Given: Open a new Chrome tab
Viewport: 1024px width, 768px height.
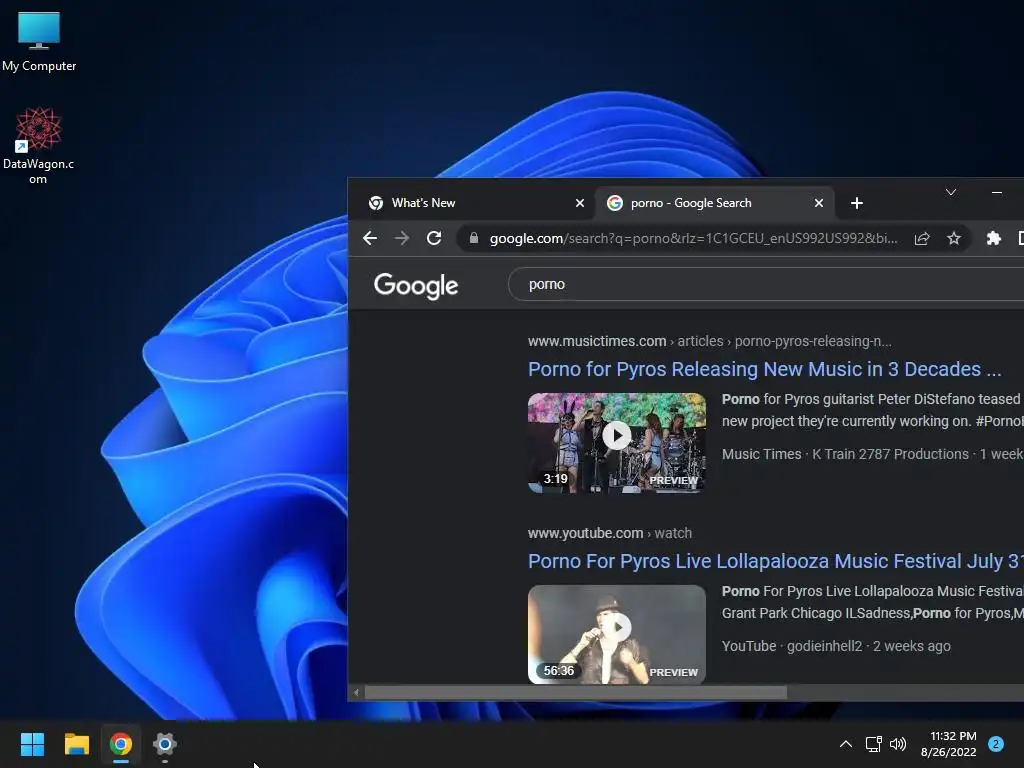Looking at the screenshot, I should tap(857, 203).
